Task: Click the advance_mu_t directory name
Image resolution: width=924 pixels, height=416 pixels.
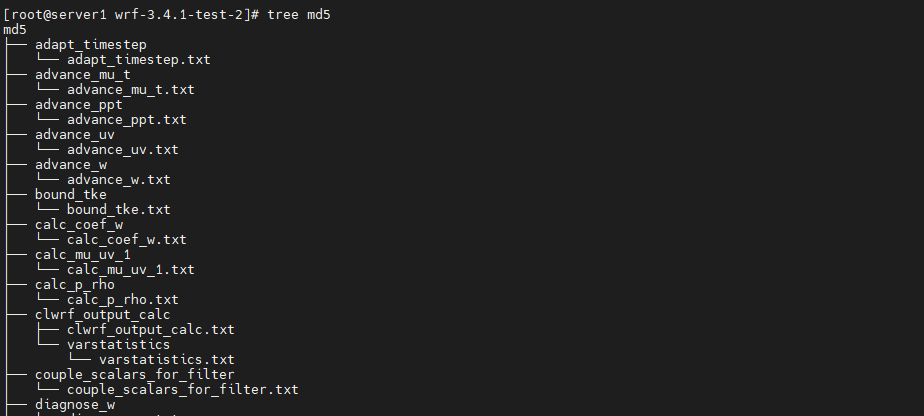Action: [x=82, y=75]
